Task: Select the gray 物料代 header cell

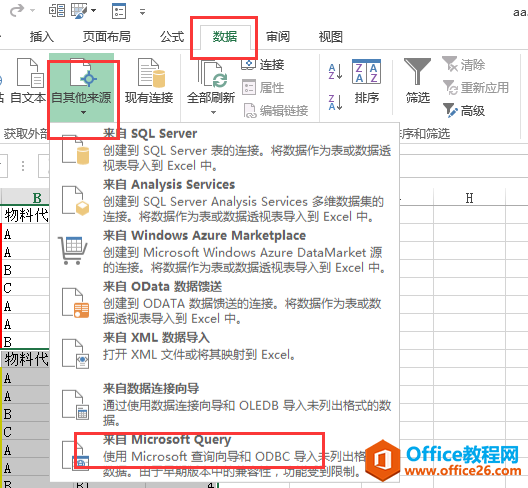Action: click(x=26, y=359)
